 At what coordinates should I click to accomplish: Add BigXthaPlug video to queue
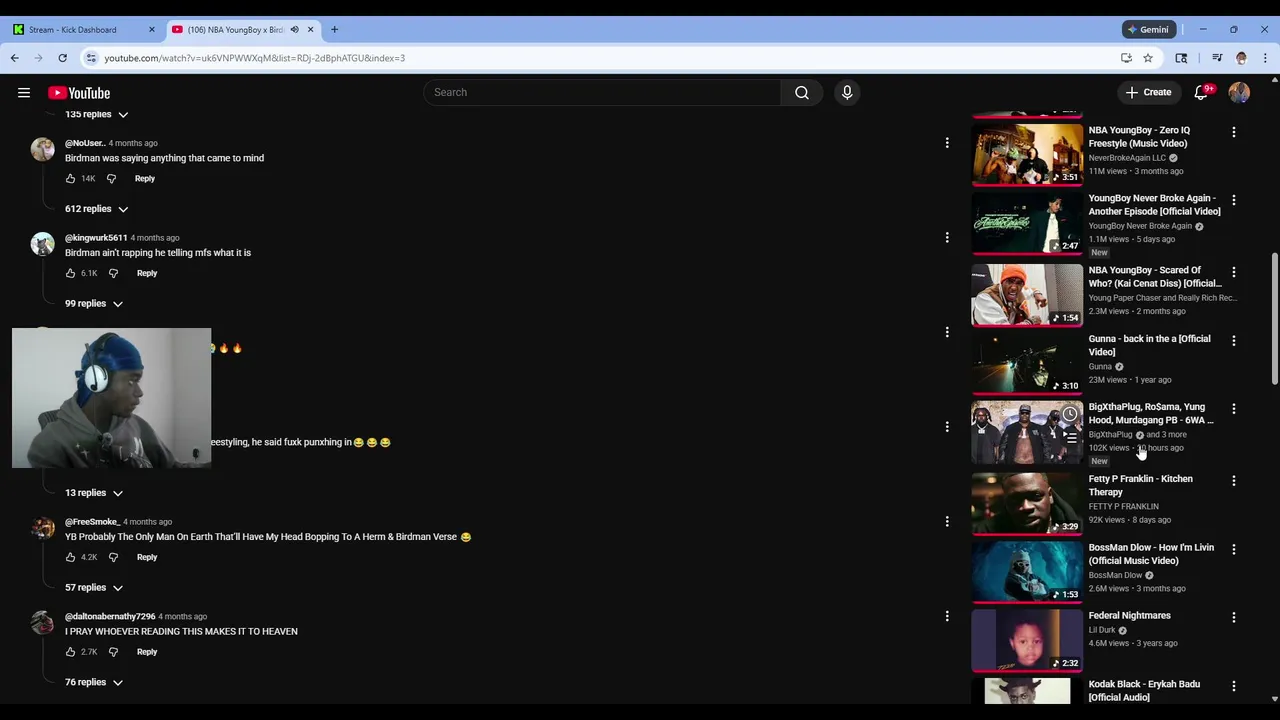[x=1070, y=437]
